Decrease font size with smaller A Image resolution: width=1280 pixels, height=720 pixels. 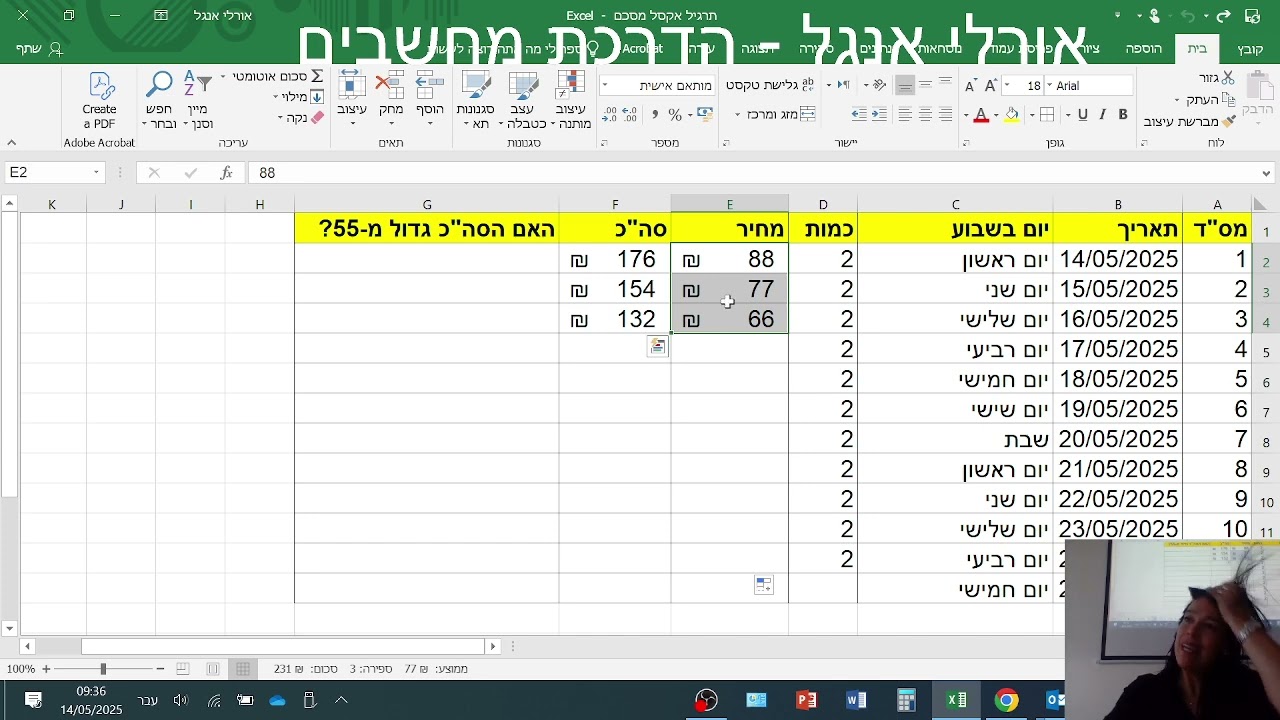coord(970,86)
